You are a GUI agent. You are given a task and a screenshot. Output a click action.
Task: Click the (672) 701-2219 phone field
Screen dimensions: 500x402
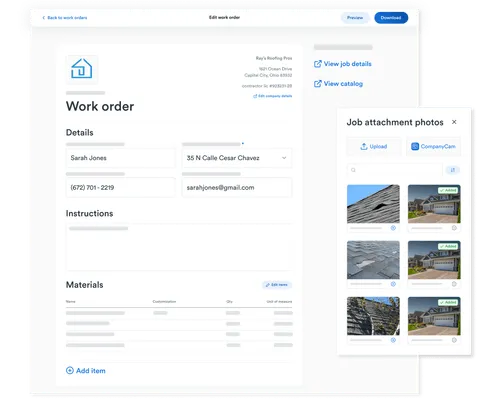pos(120,188)
